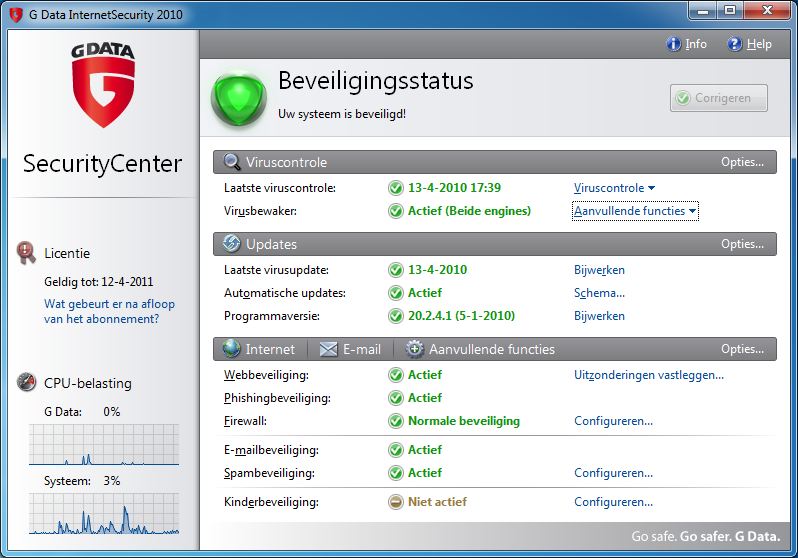This screenshot has width=798, height=558.
Task: Click the G Data shield logo in sidebar
Action: tap(103, 85)
